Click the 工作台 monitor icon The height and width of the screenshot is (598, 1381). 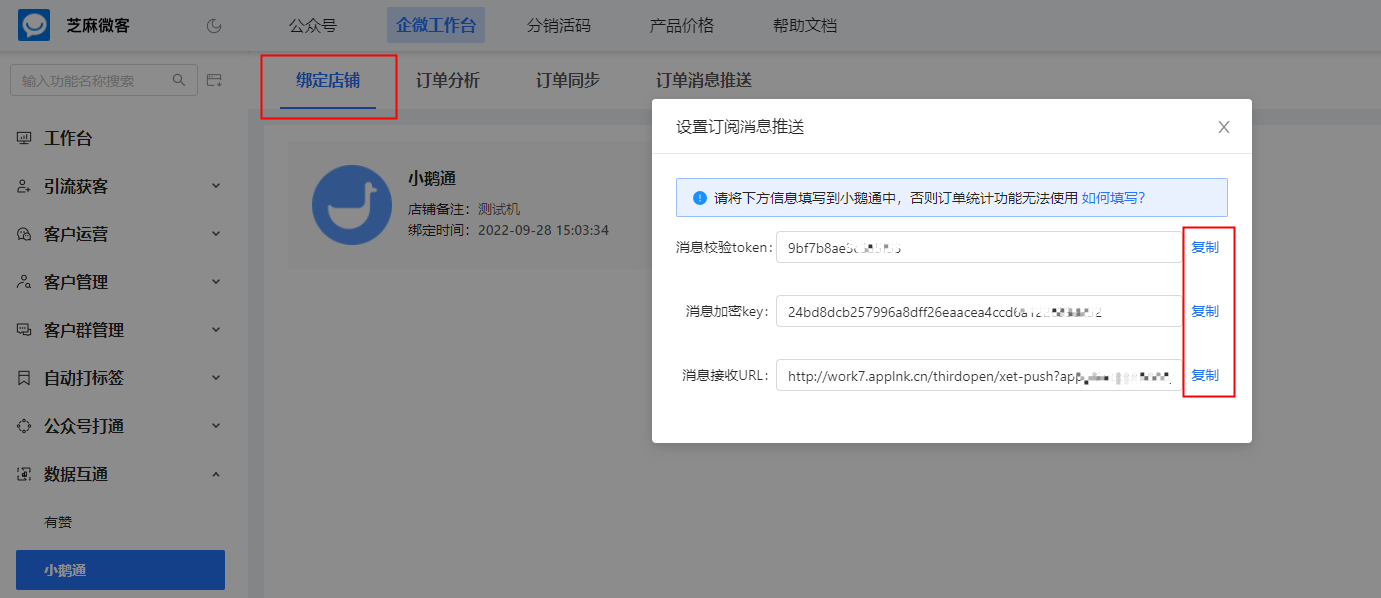click(24, 138)
